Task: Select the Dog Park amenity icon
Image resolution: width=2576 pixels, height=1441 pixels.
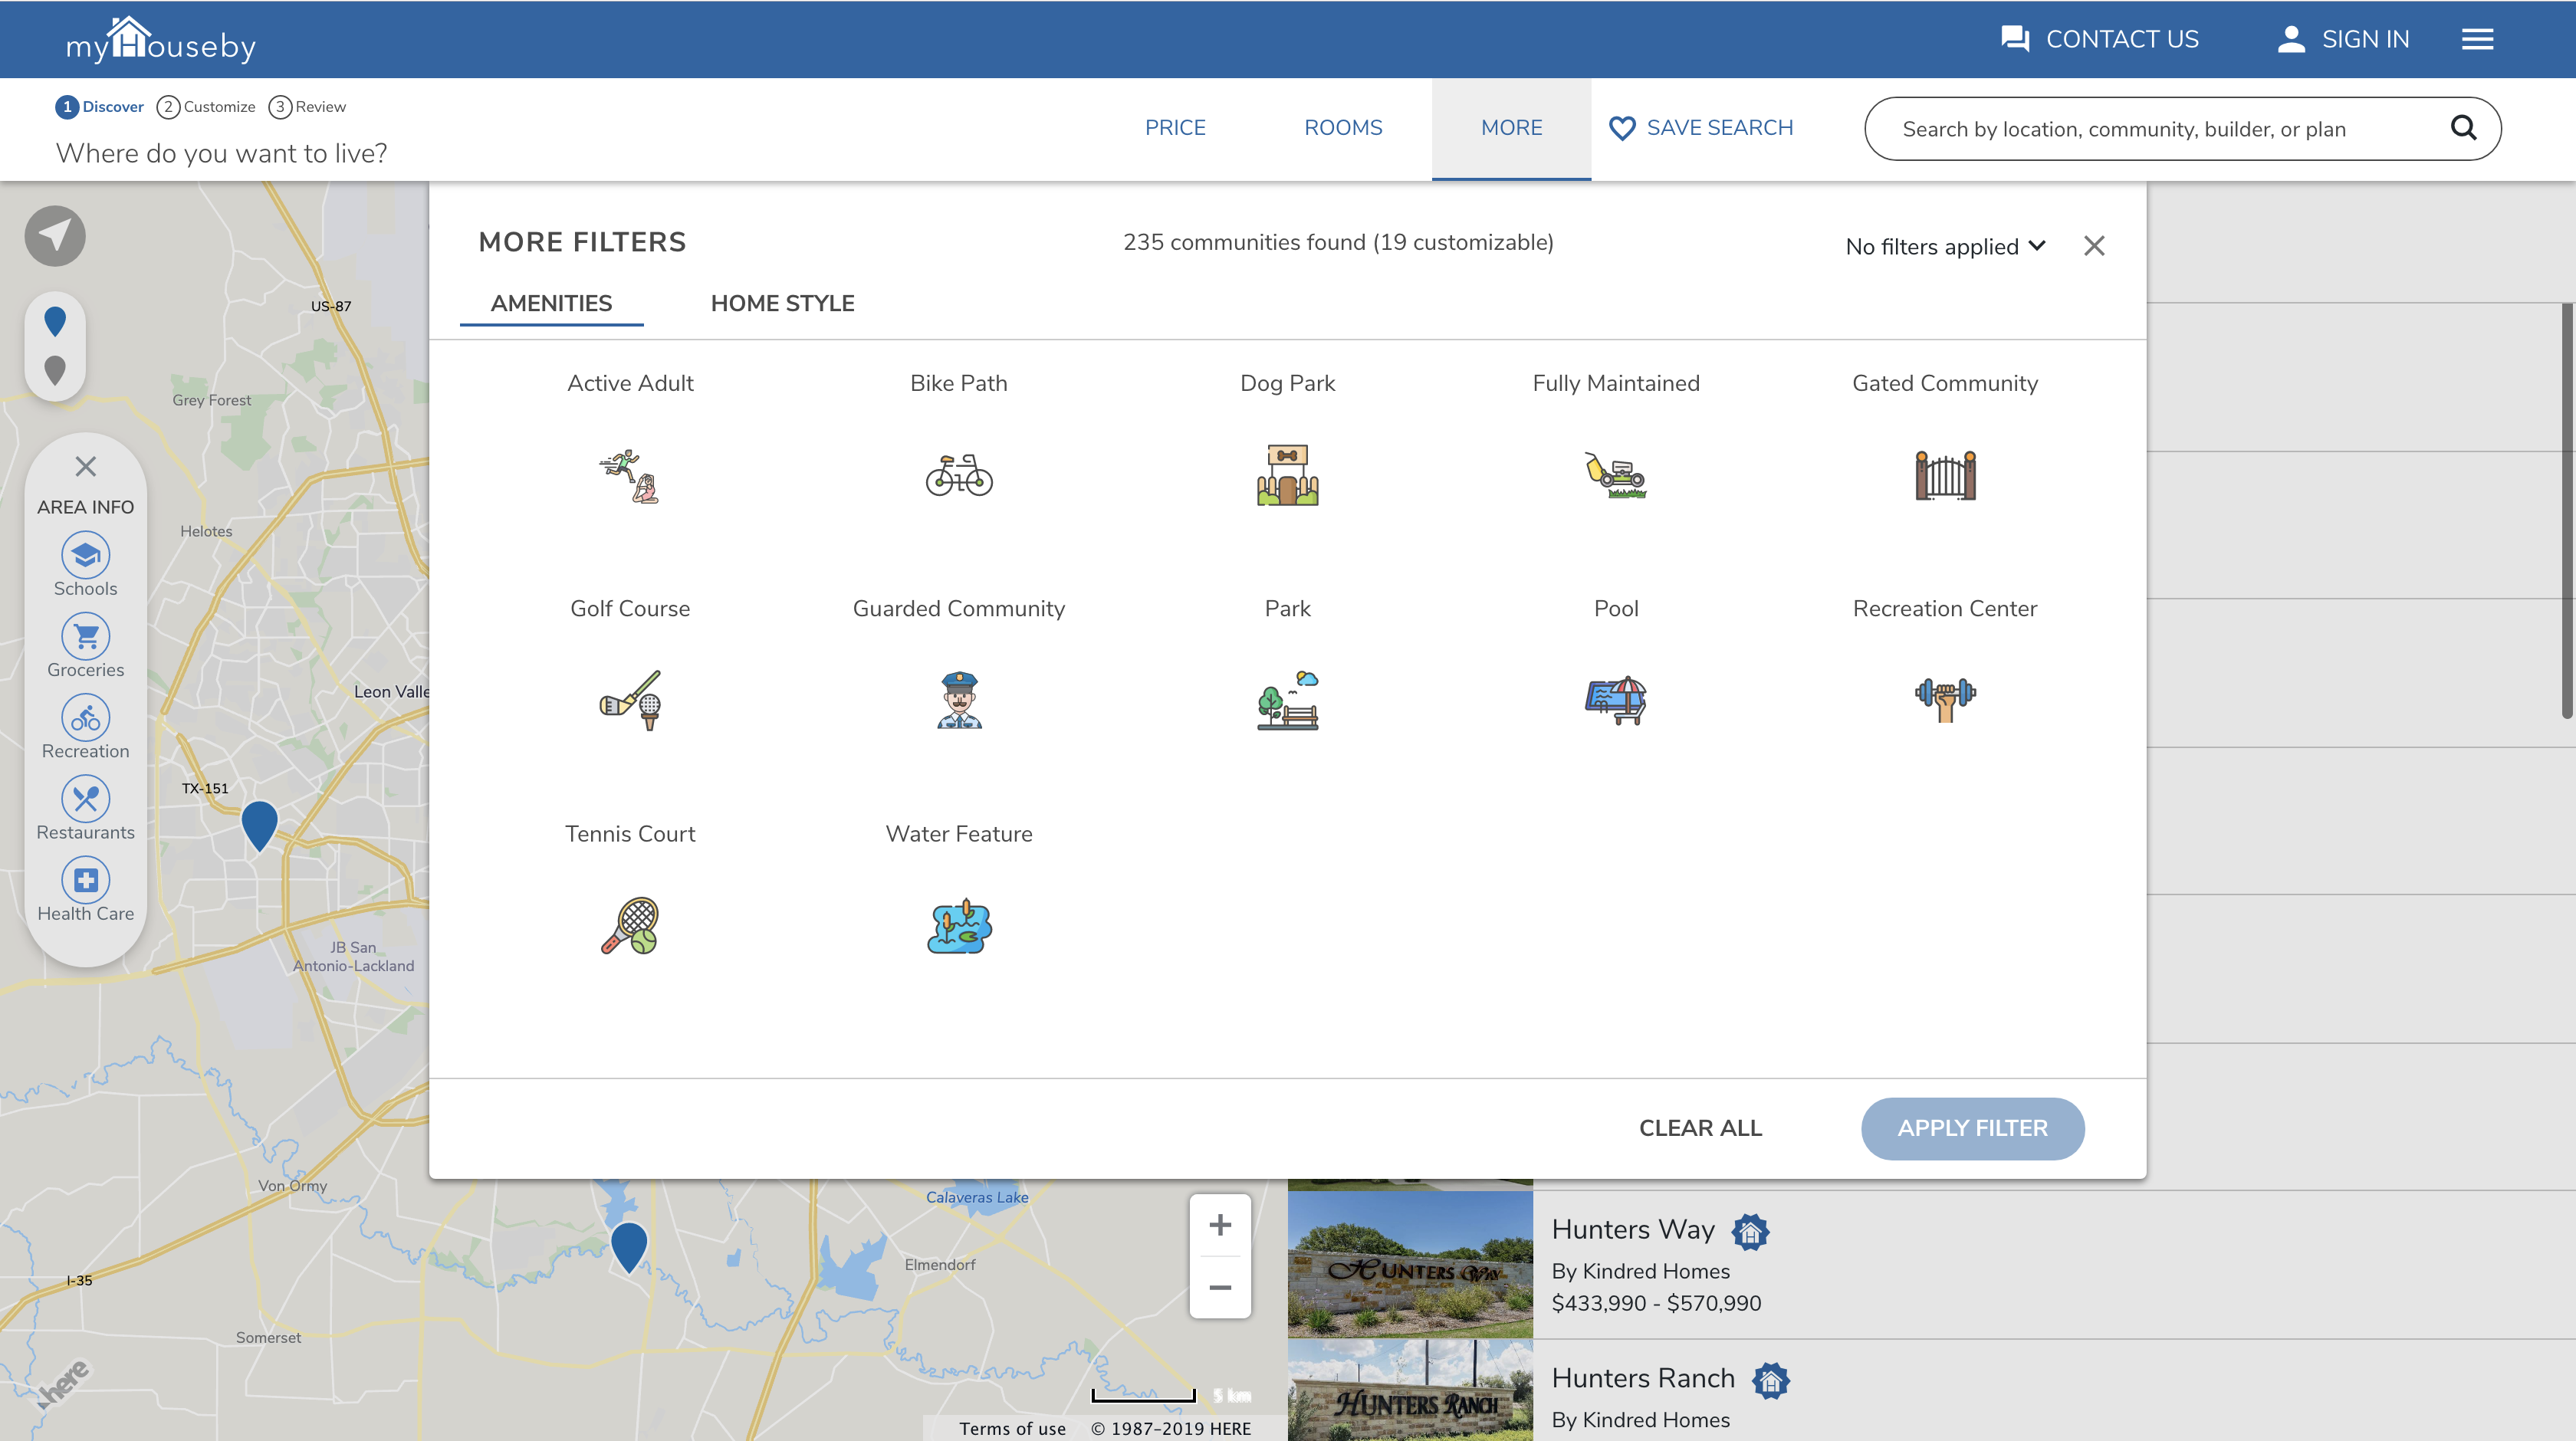Action: pos(1287,475)
